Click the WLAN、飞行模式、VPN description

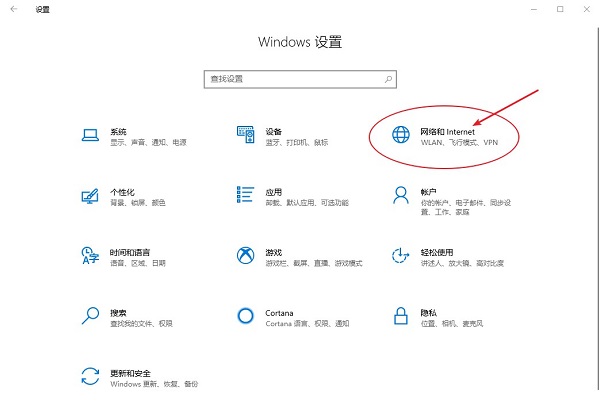click(x=460, y=142)
